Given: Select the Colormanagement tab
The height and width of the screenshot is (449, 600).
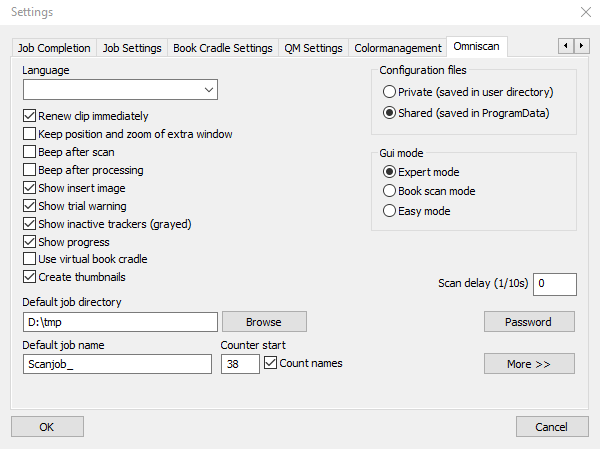Looking at the screenshot, I should pos(398,48).
